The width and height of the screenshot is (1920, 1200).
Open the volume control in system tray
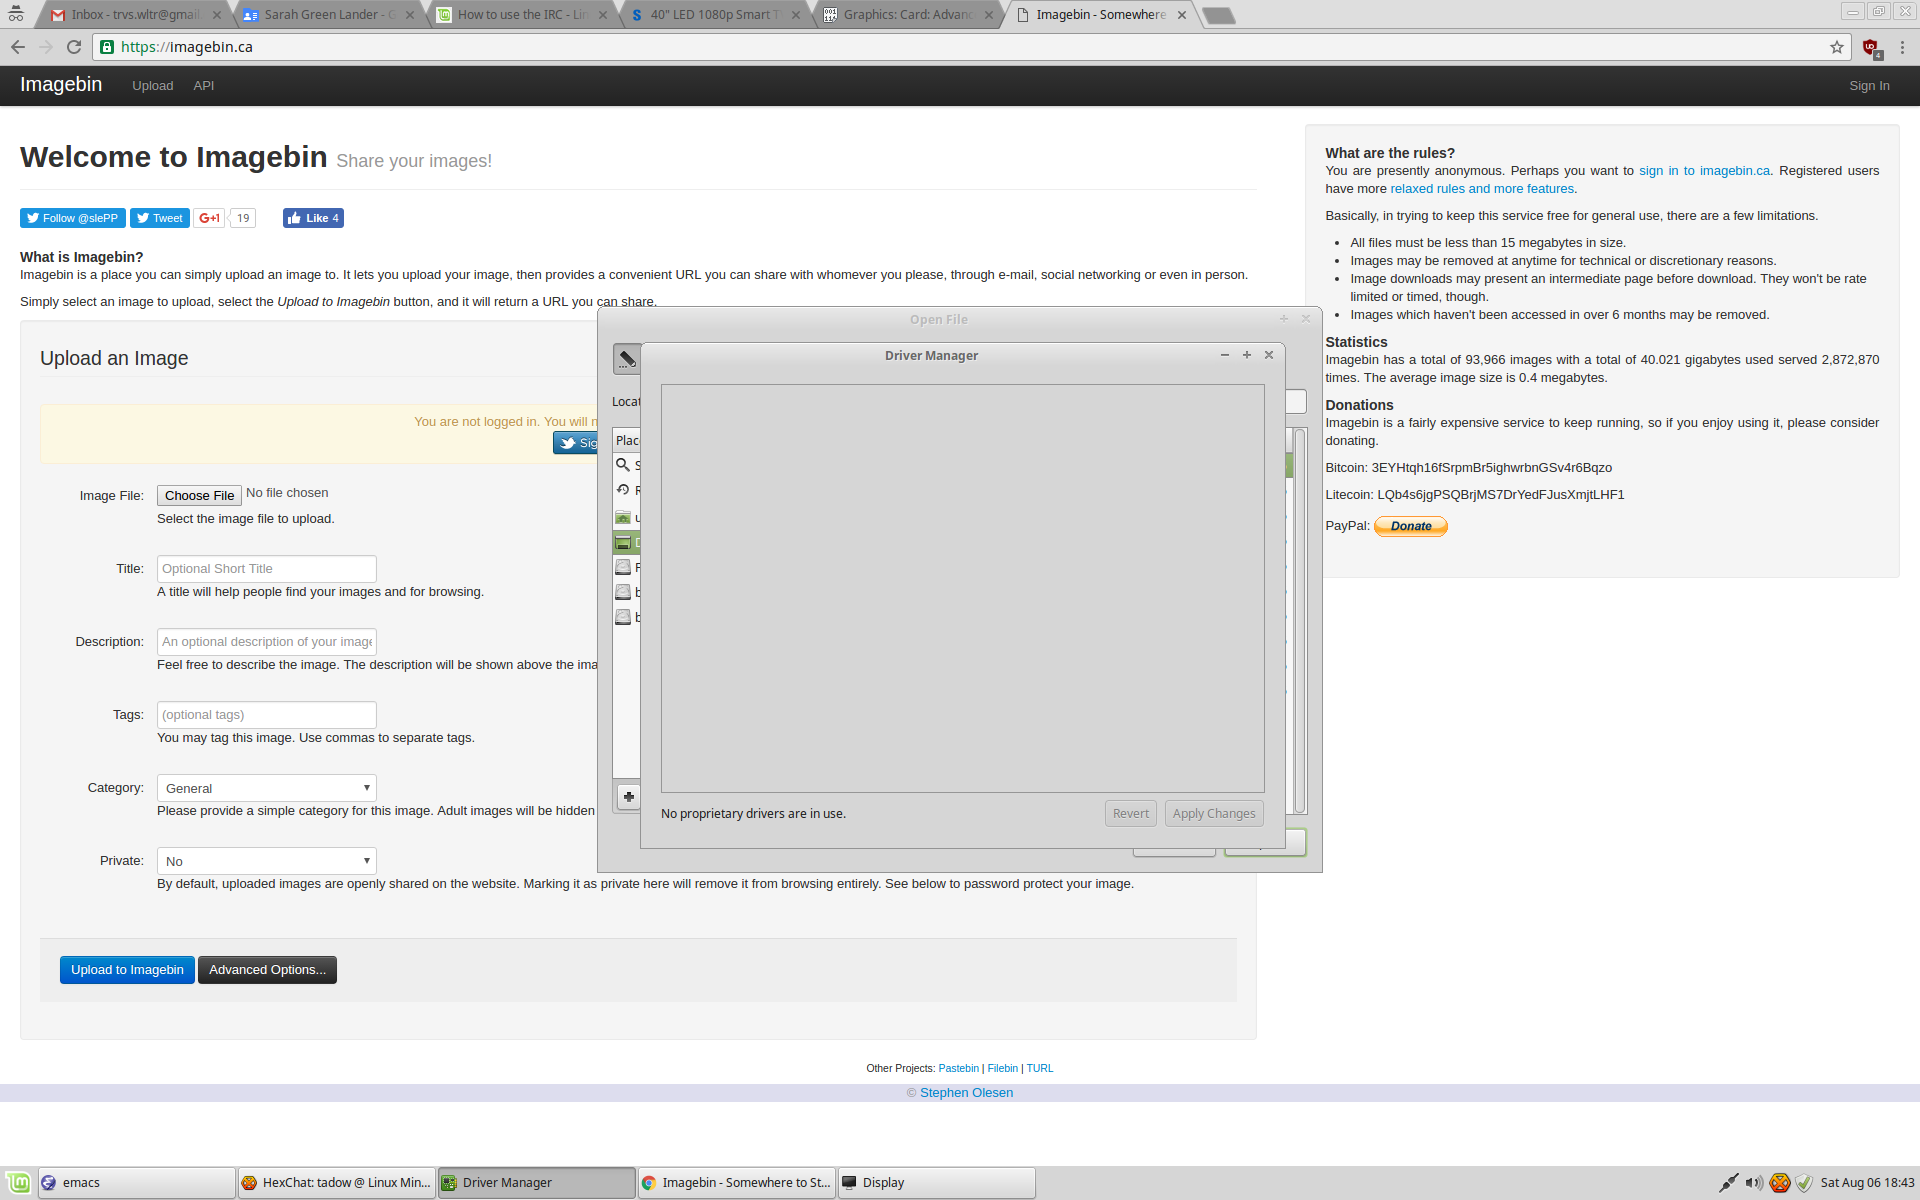(1754, 1183)
